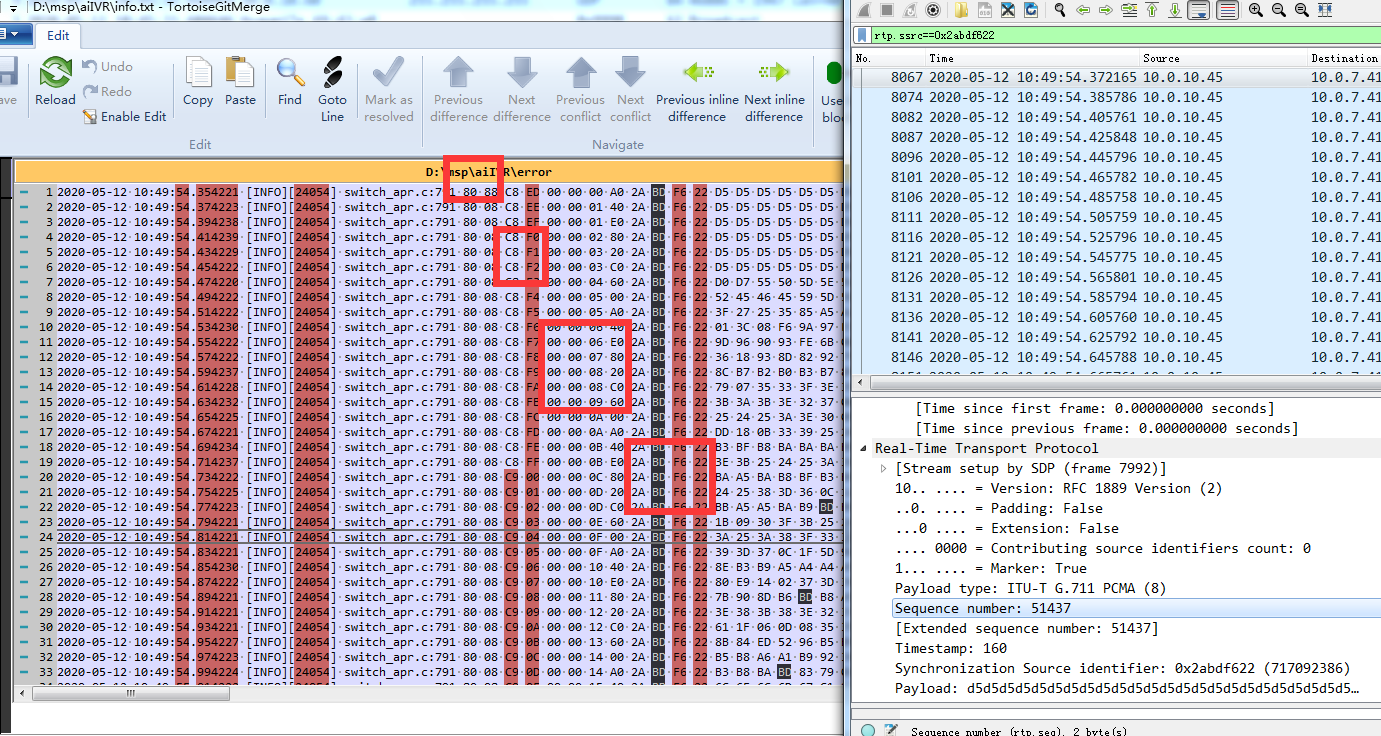Reset zoom to 100% in Wireshark

tap(1300, 9)
